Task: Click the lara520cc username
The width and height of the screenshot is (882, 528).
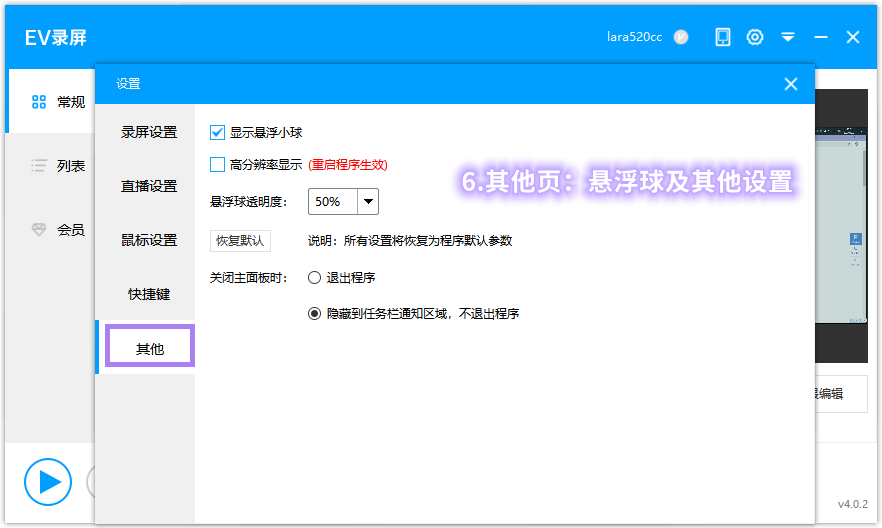Action: point(634,37)
